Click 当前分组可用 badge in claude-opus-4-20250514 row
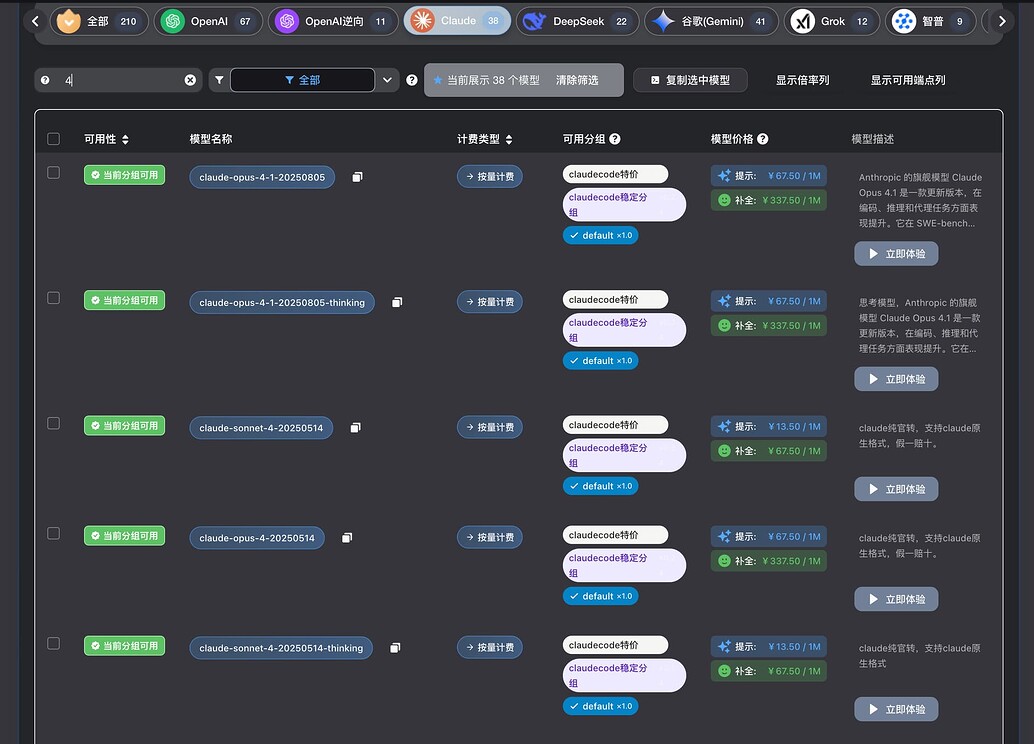 (124, 536)
